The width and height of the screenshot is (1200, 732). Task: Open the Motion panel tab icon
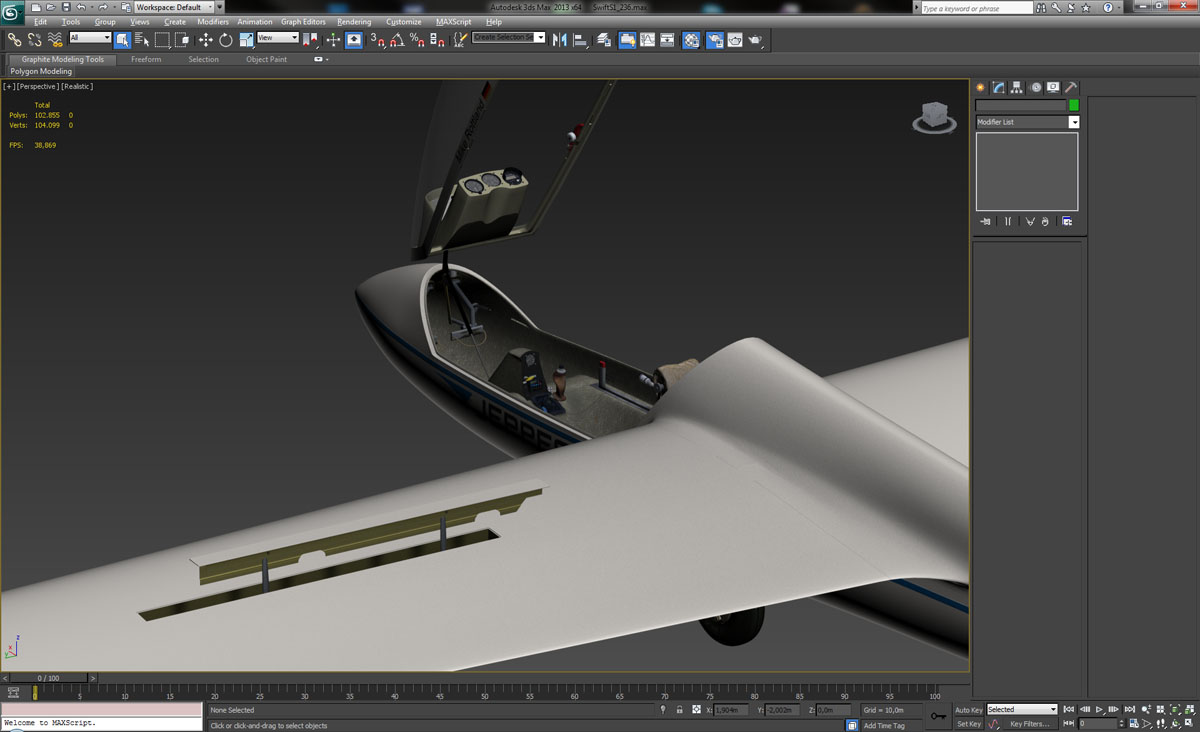[x=1035, y=88]
